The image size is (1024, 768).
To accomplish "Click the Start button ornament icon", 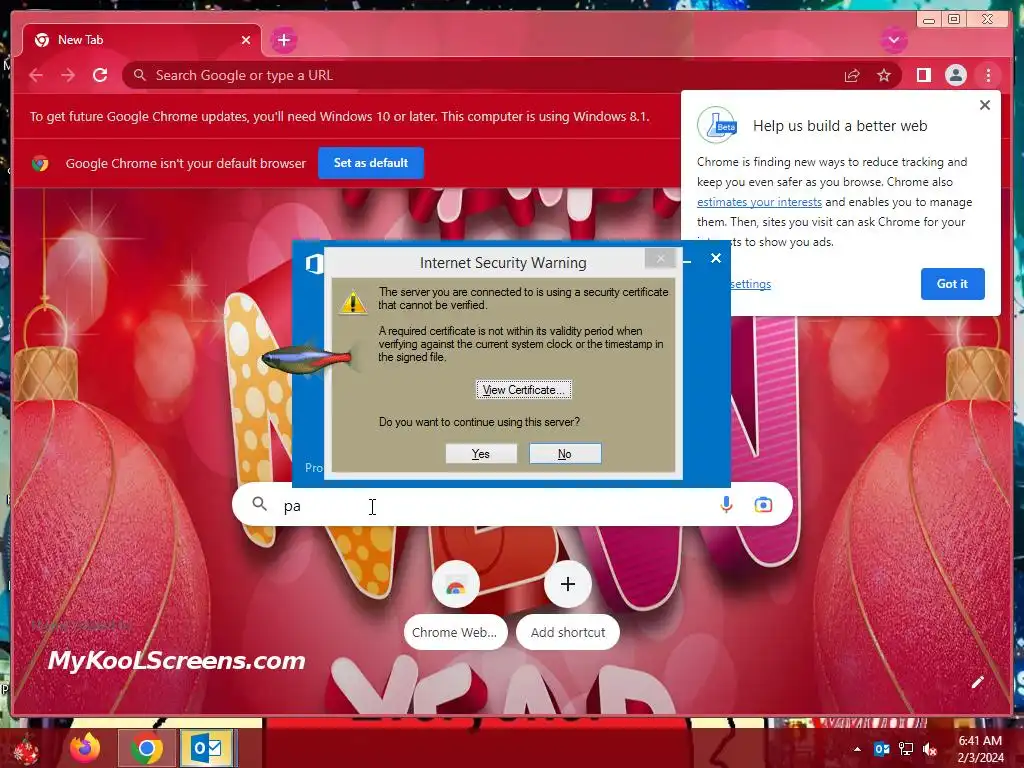I will [x=26, y=750].
